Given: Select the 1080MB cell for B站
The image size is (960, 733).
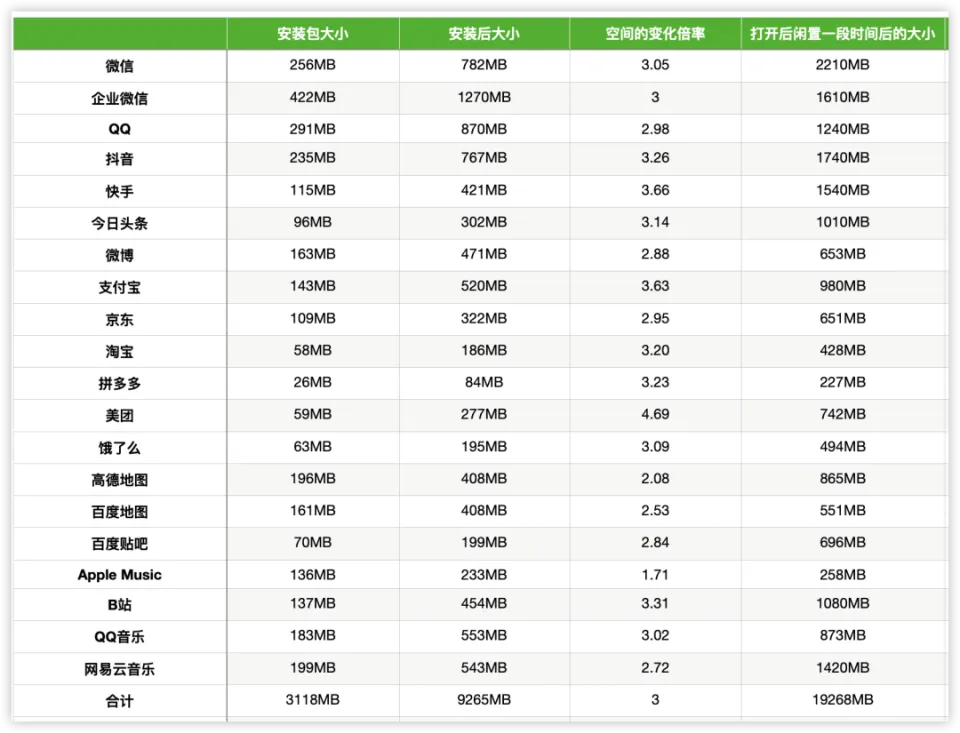Looking at the screenshot, I should tap(843, 604).
